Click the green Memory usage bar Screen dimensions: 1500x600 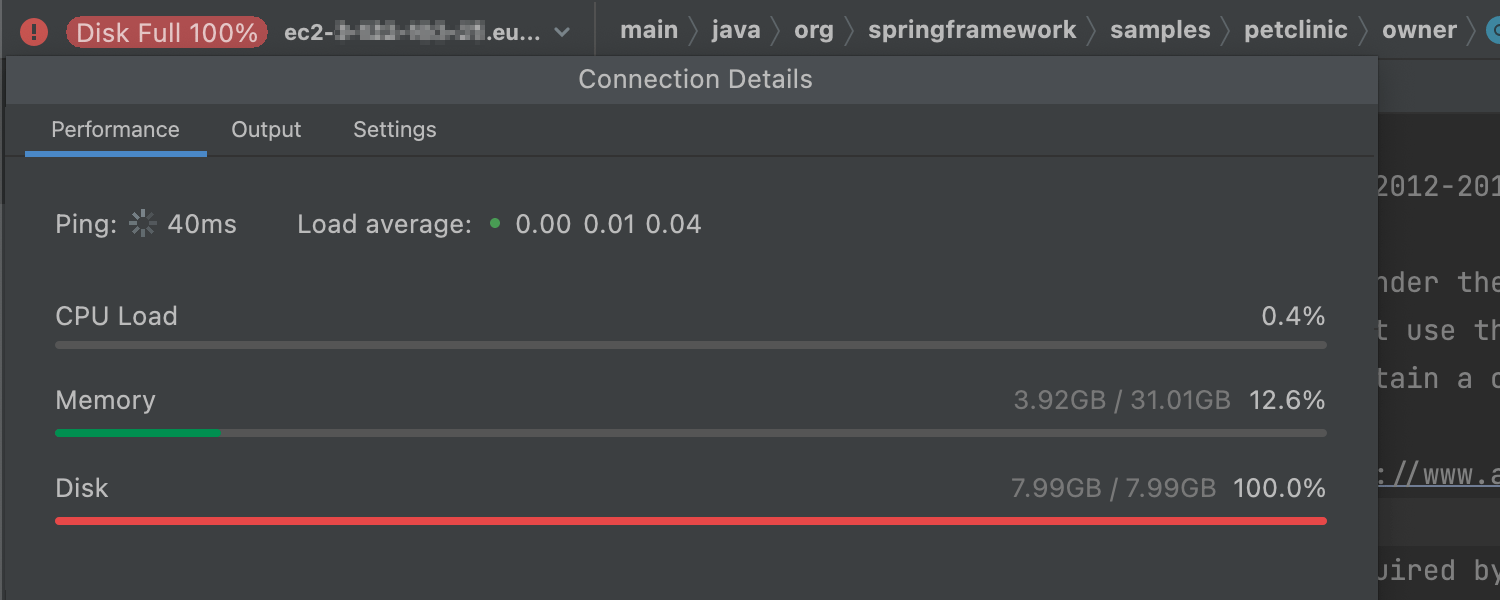pyautogui.click(x=138, y=433)
